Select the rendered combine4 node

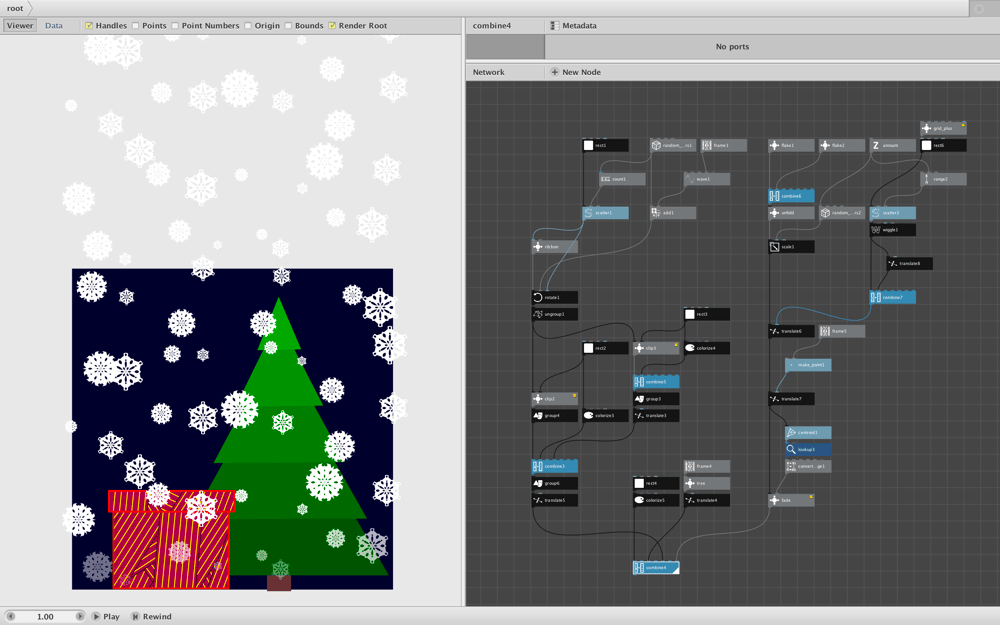pos(656,568)
